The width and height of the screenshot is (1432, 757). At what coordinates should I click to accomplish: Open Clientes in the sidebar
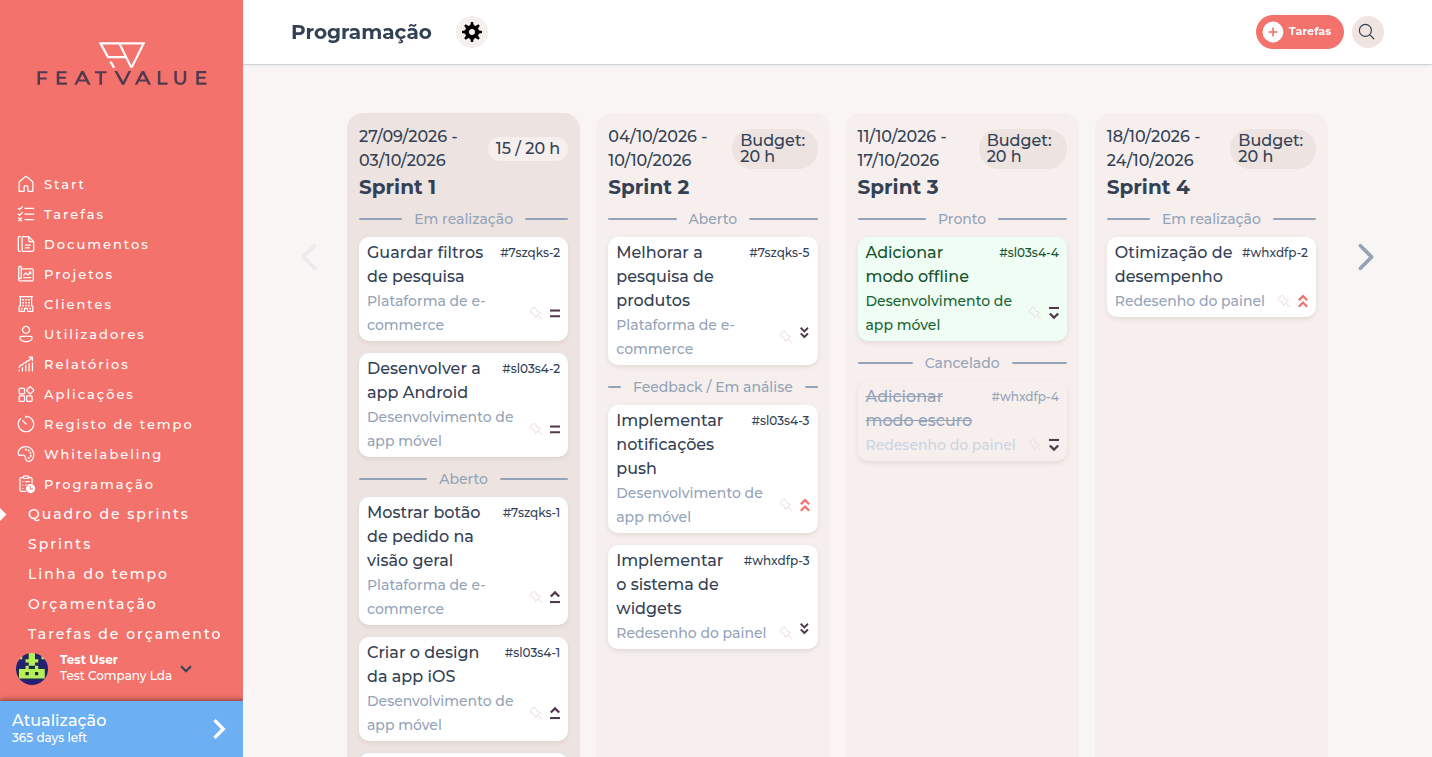tap(65, 304)
